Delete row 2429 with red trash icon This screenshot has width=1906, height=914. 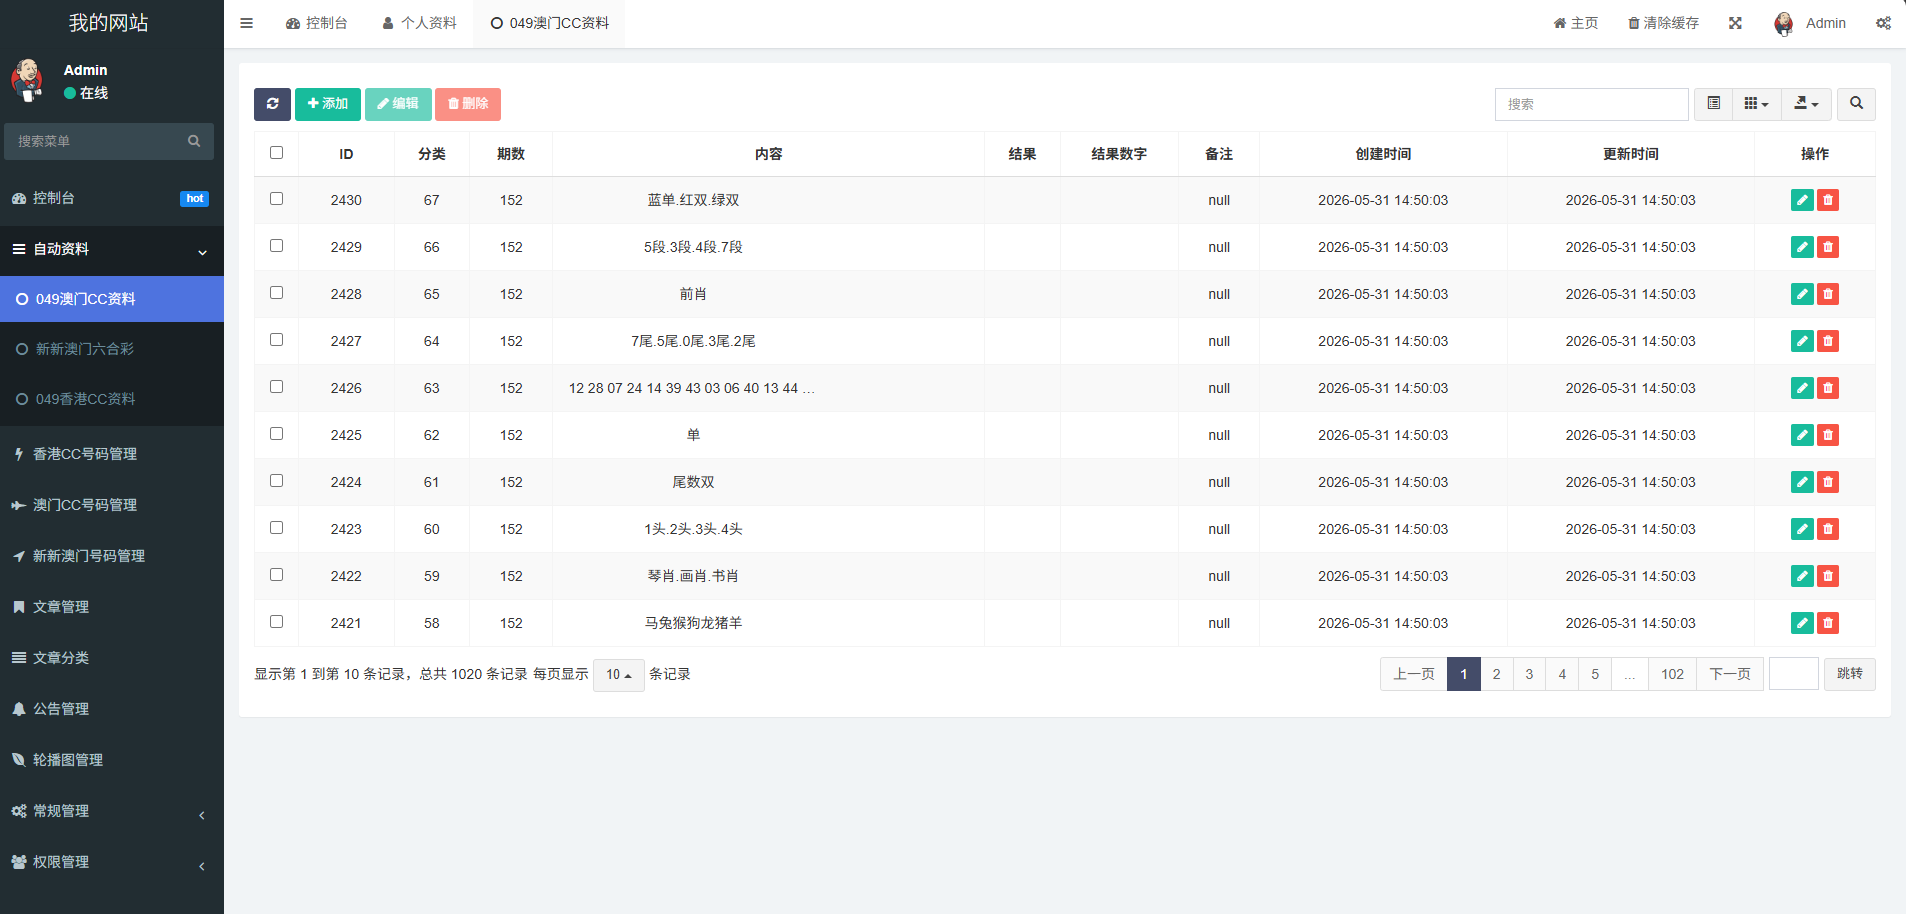[1828, 247]
